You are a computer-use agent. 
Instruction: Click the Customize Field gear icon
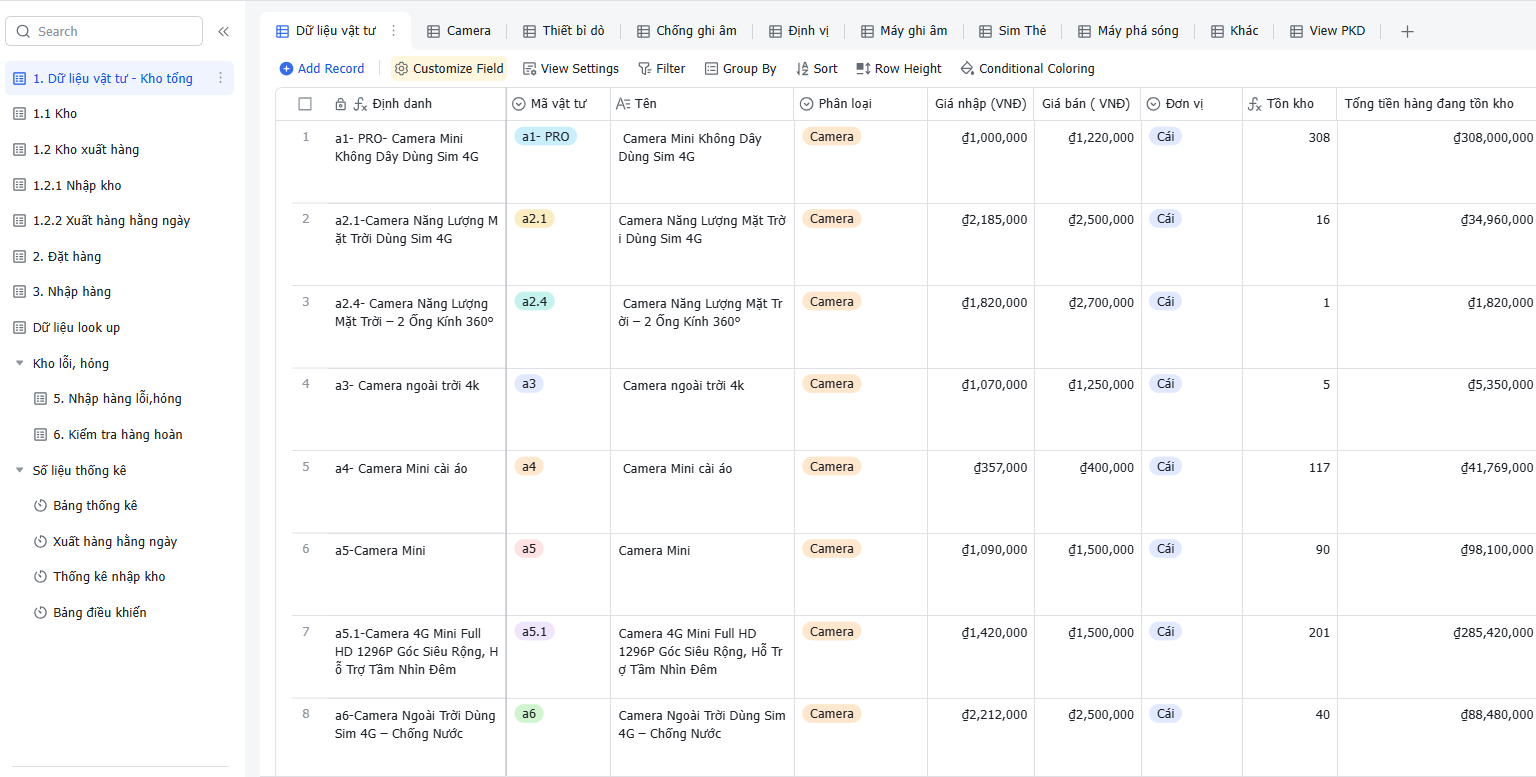(x=401, y=69)
